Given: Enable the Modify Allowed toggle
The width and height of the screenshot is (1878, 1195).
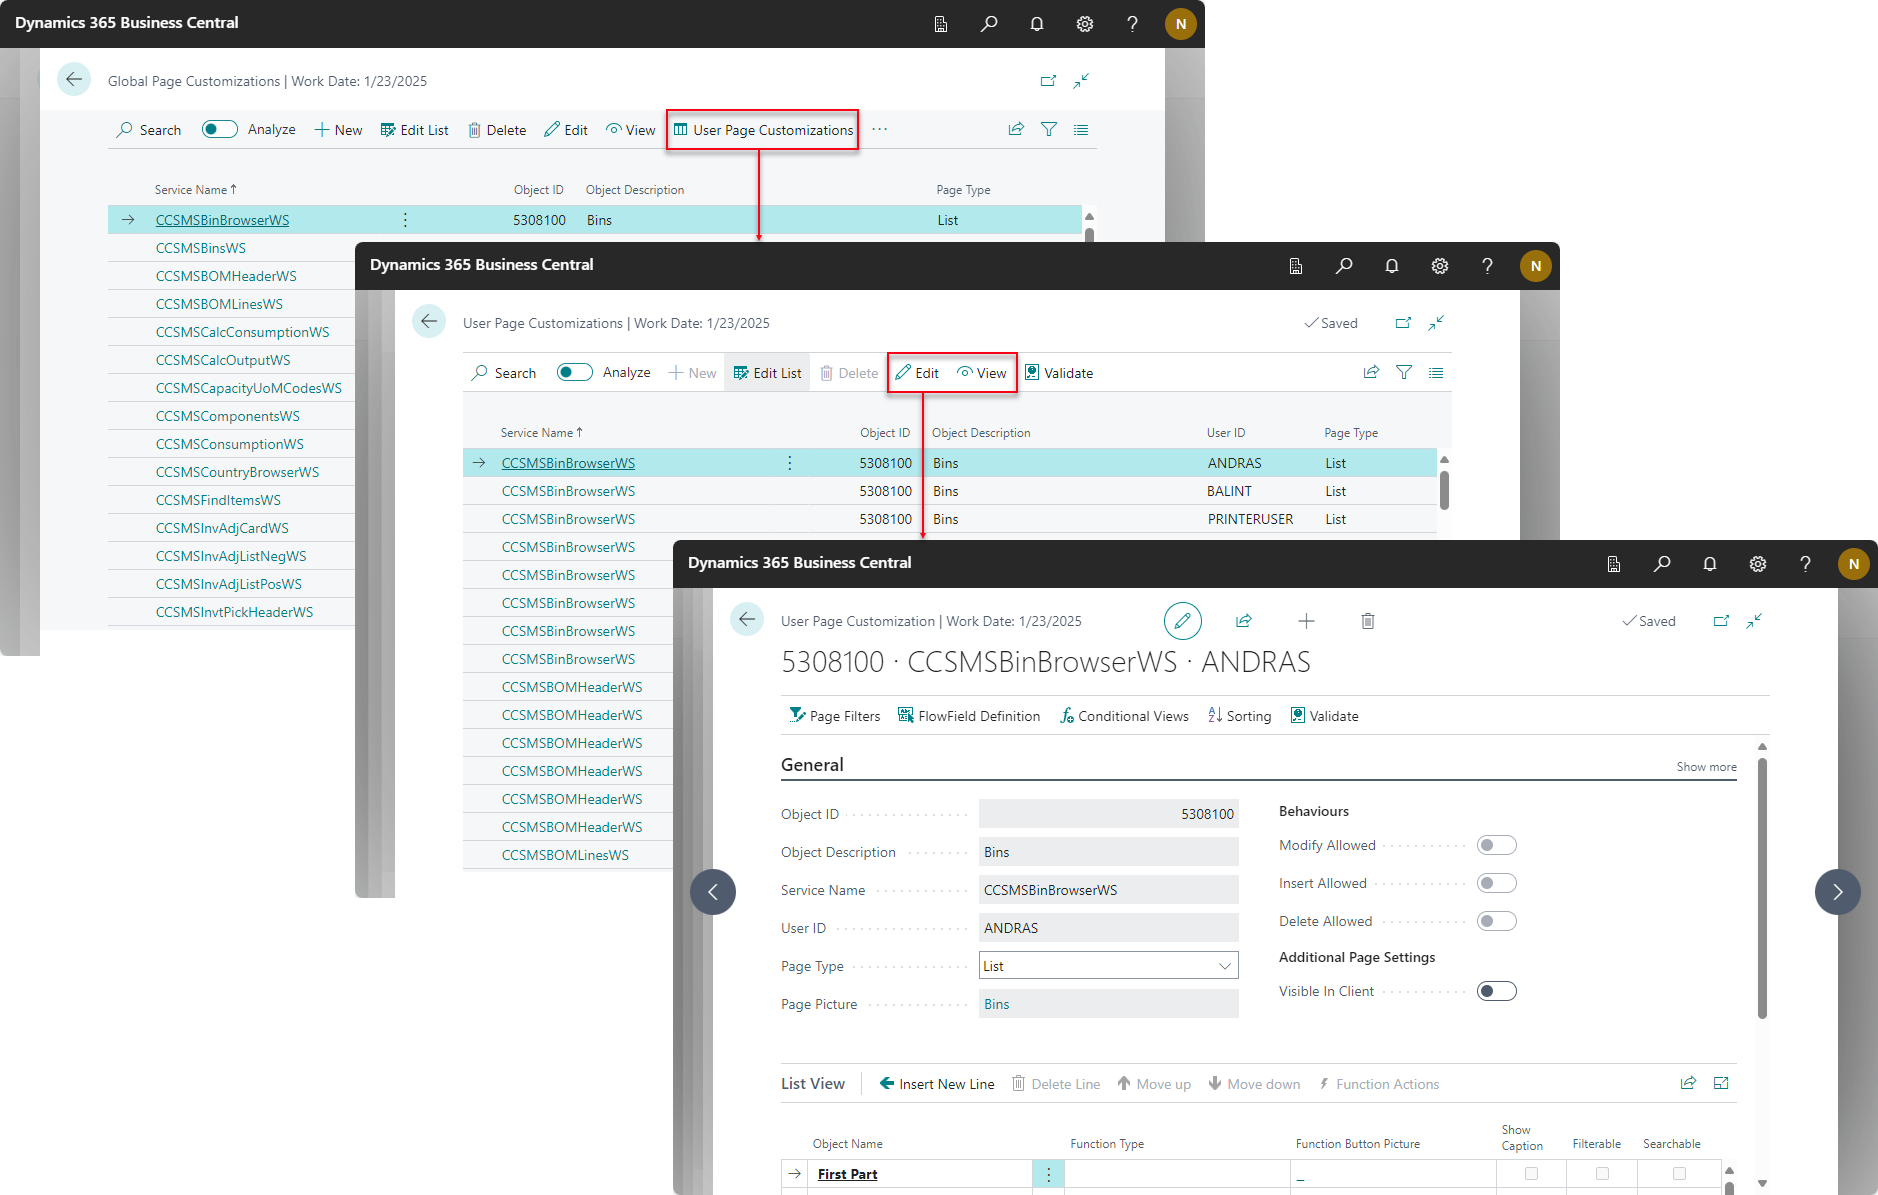Looking at the screenshot, I should click(x=1496, y=844).
